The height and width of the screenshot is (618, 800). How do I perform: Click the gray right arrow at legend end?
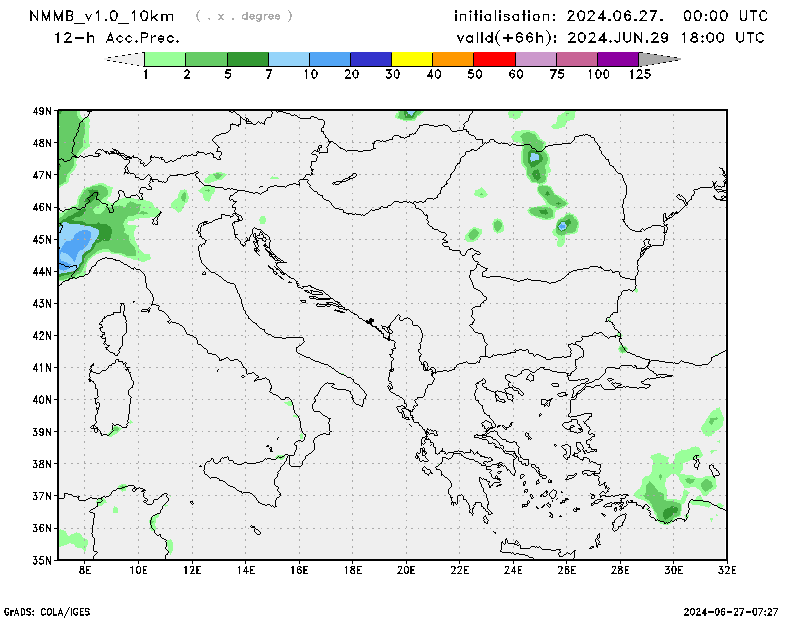[x=660, y=59]
